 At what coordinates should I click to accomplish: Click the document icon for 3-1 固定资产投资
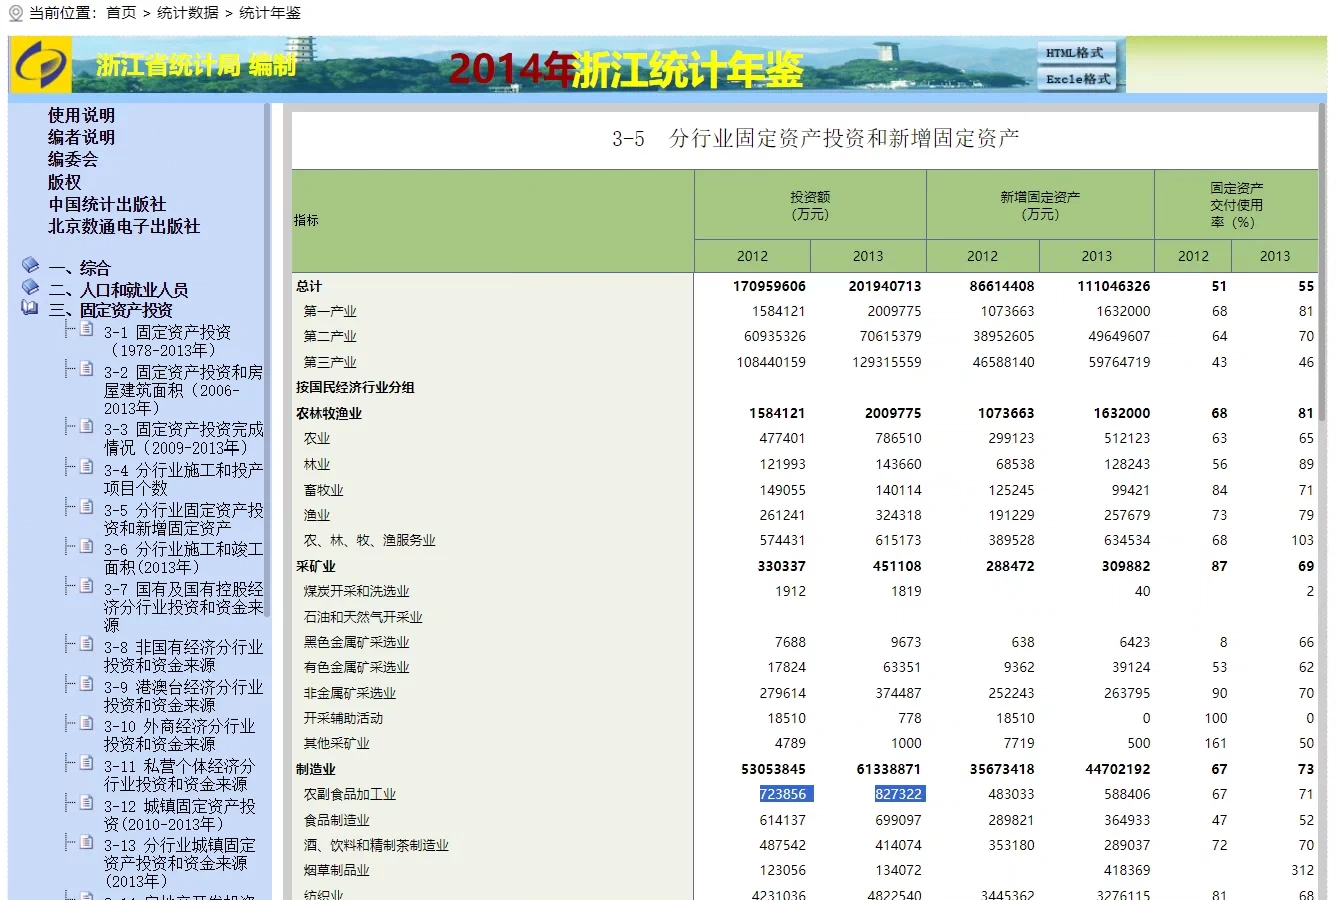tap(87, 330)
